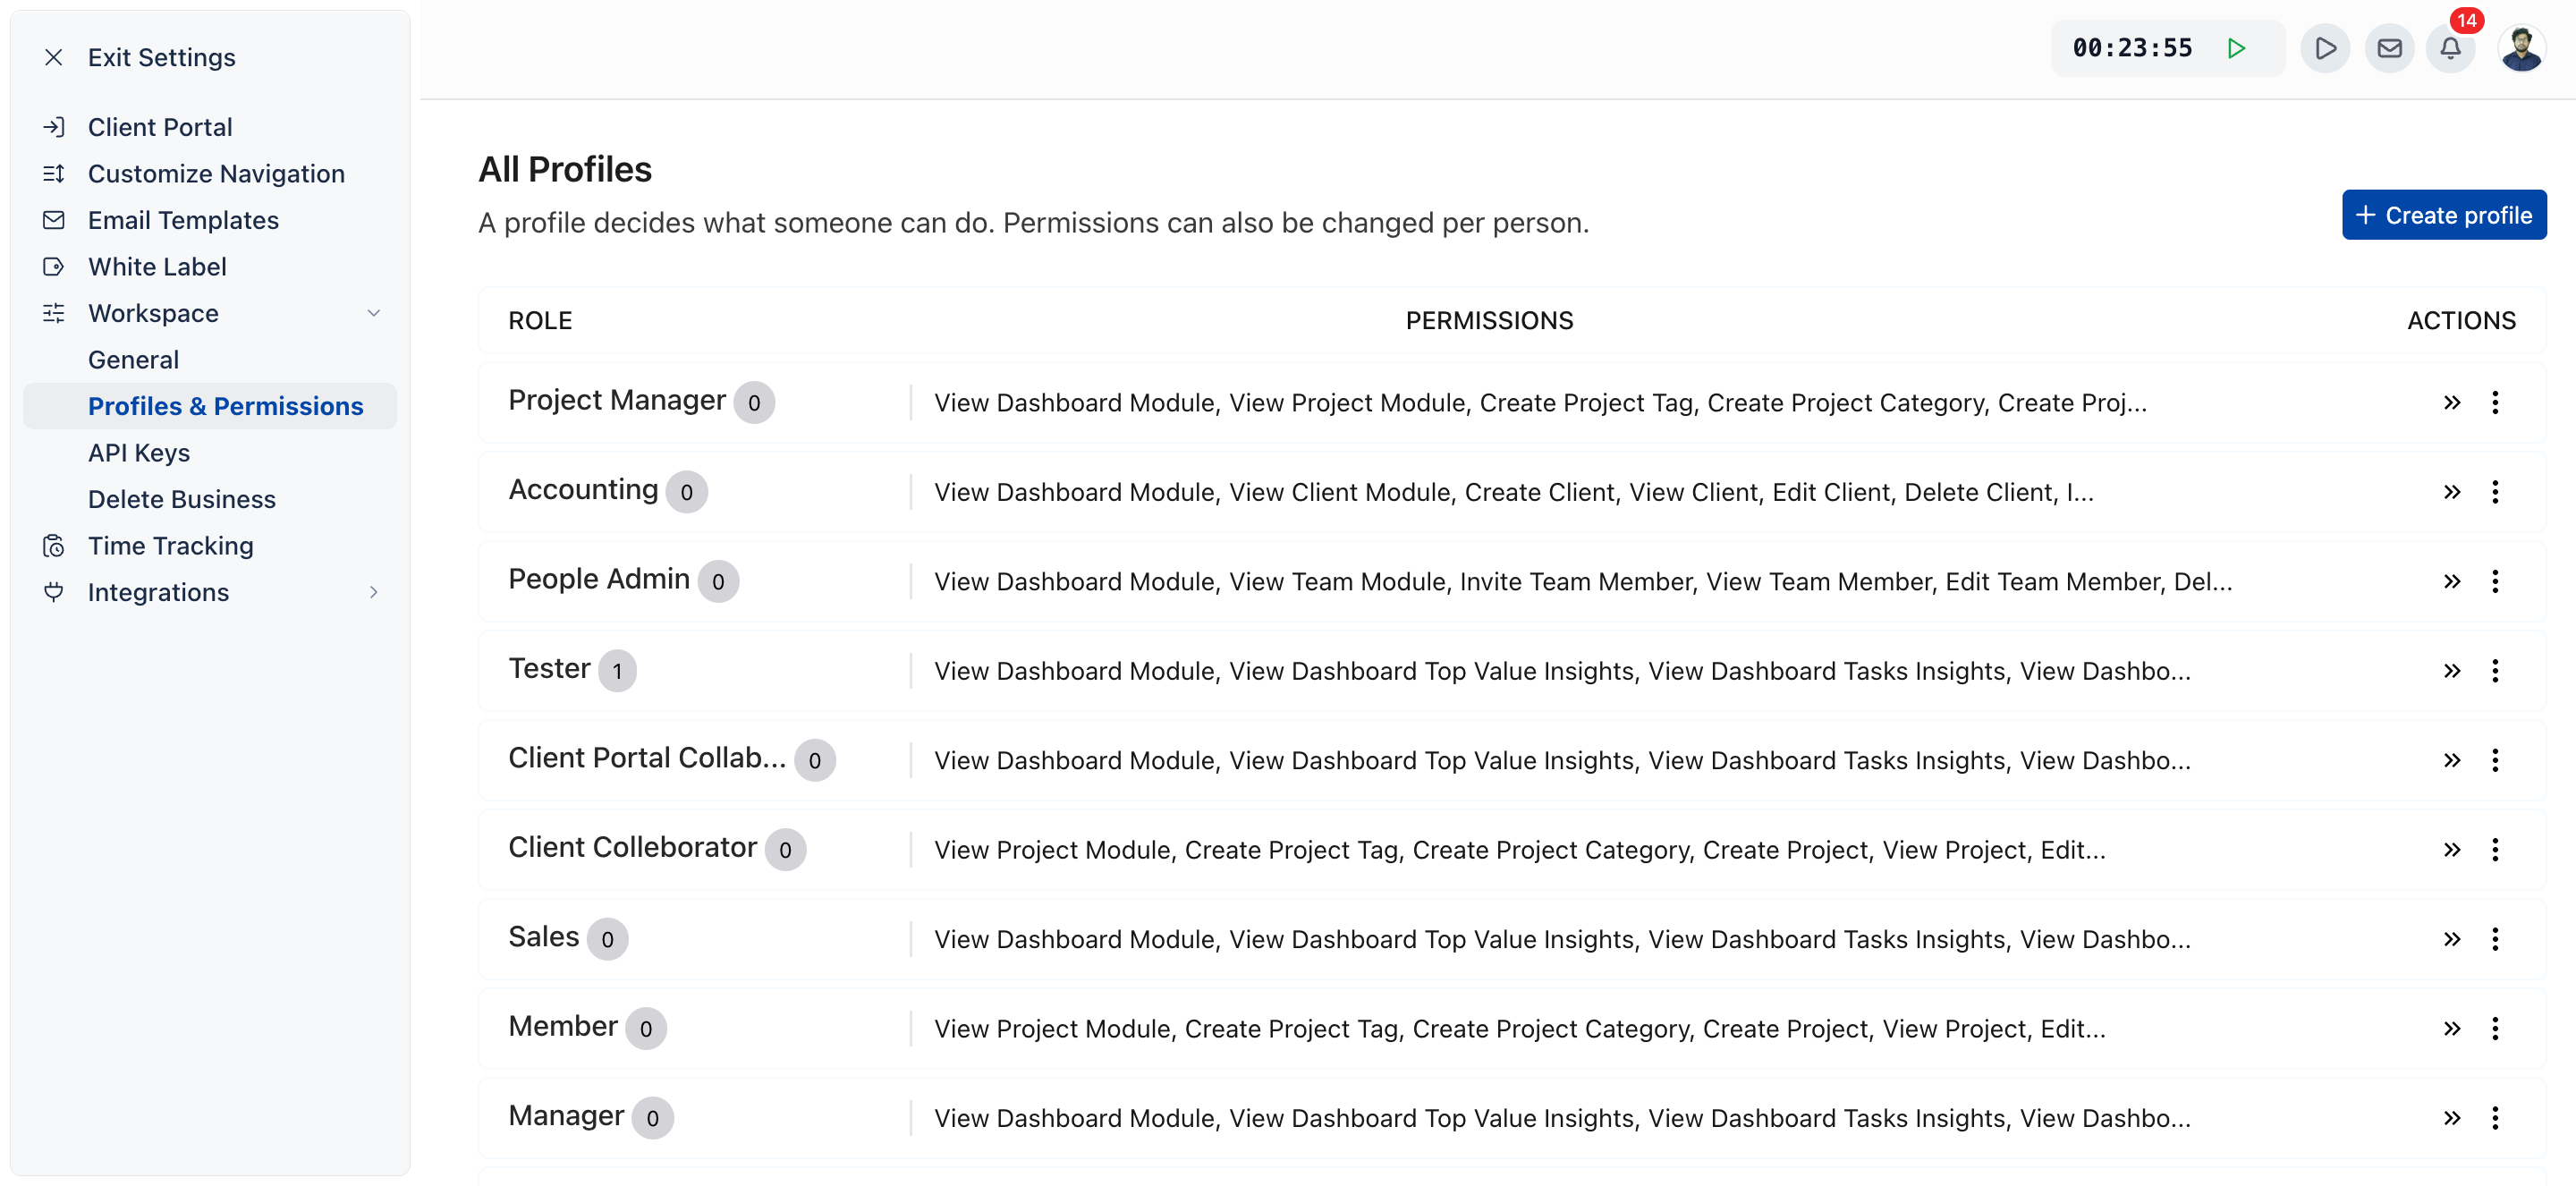Viewport: 2576px width, 1186px height.
Task: Open Time Tracking settings
Action: [x=170, y=546]
